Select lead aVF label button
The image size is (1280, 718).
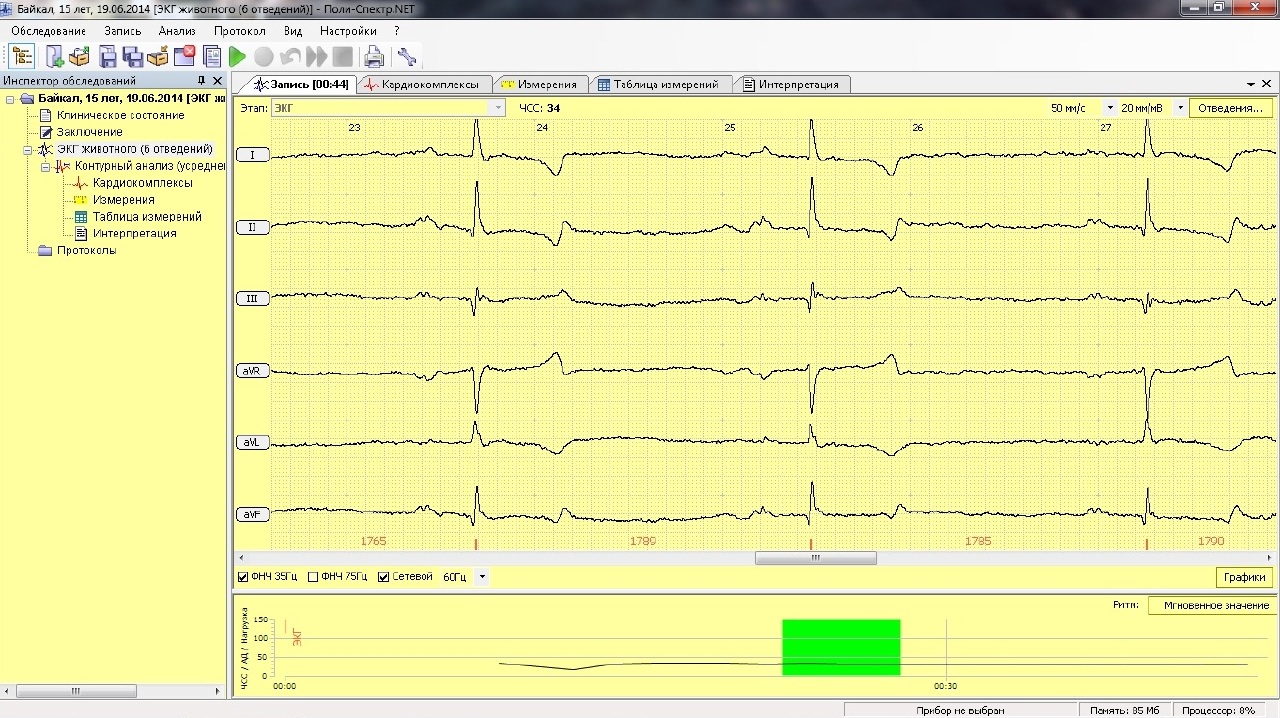(252, 514)
